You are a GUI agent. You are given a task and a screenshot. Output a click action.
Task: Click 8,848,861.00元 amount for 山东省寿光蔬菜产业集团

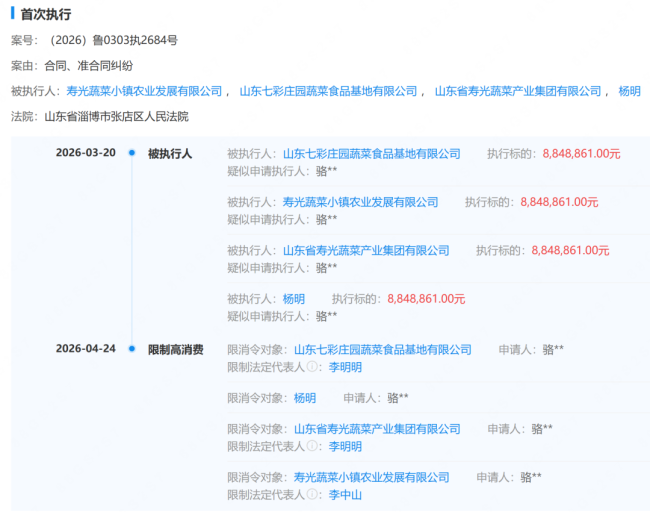click(570, 251)
